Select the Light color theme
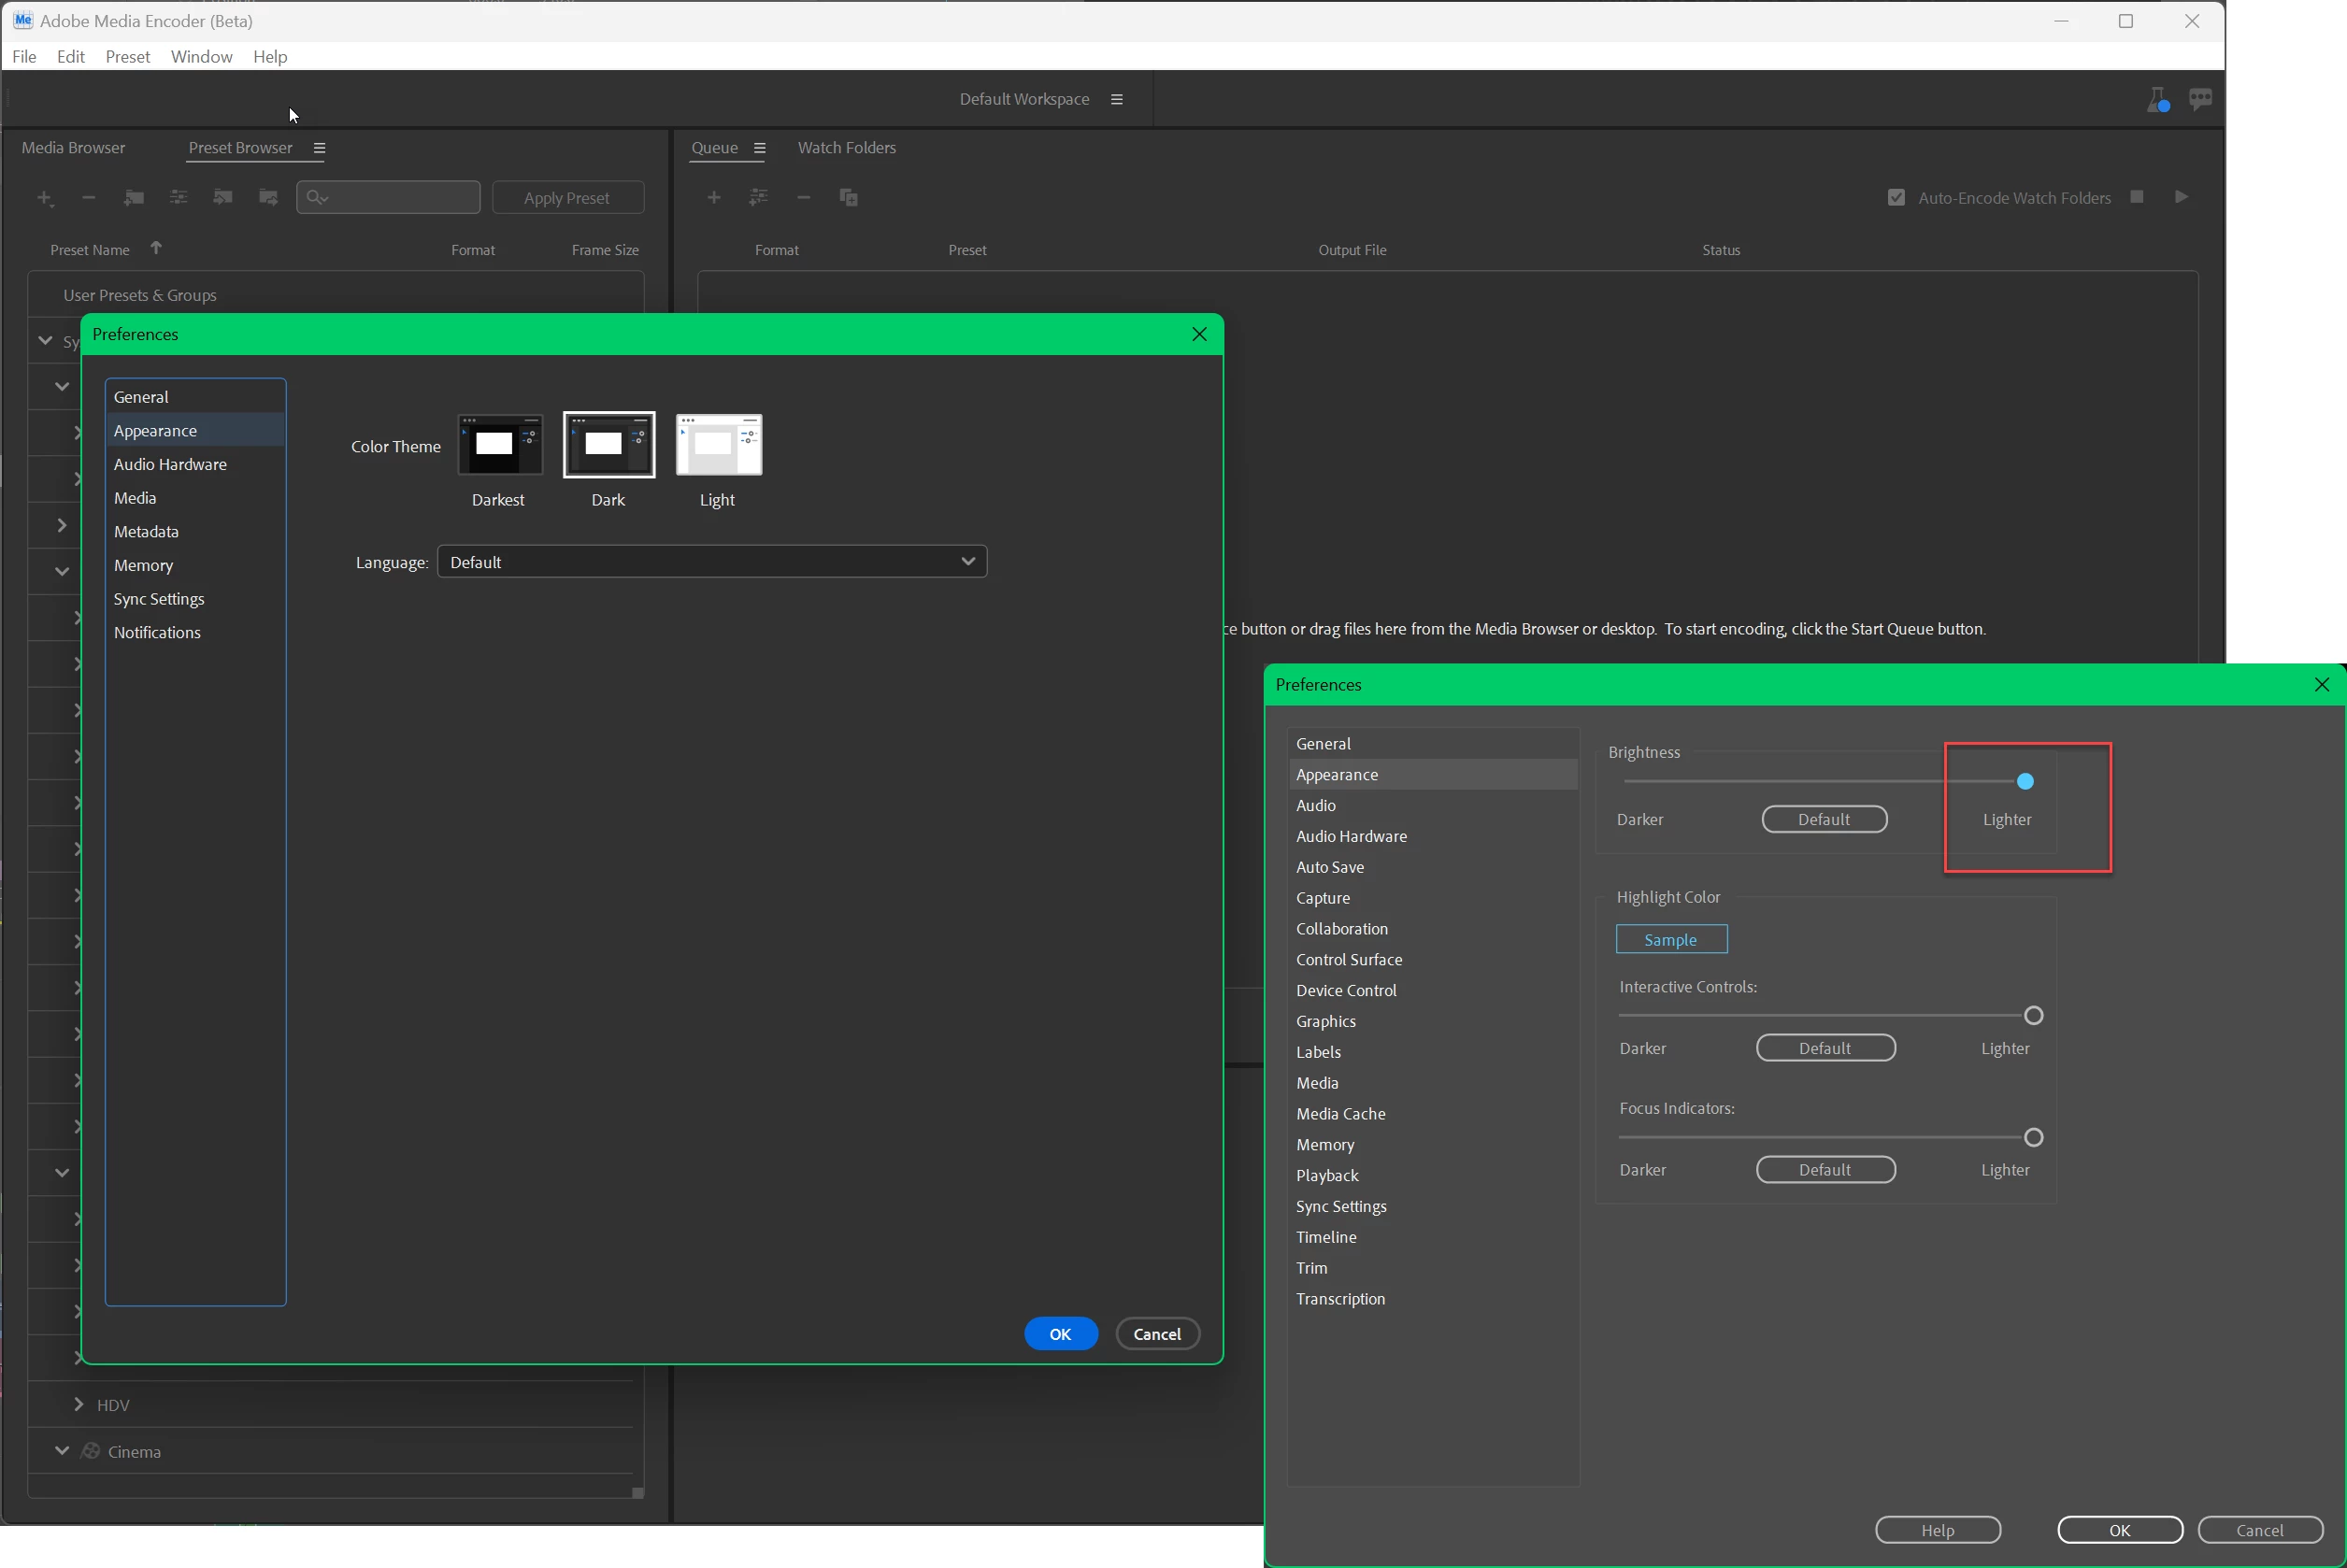Viewport: 2347px width, 1568px height. 718,445
